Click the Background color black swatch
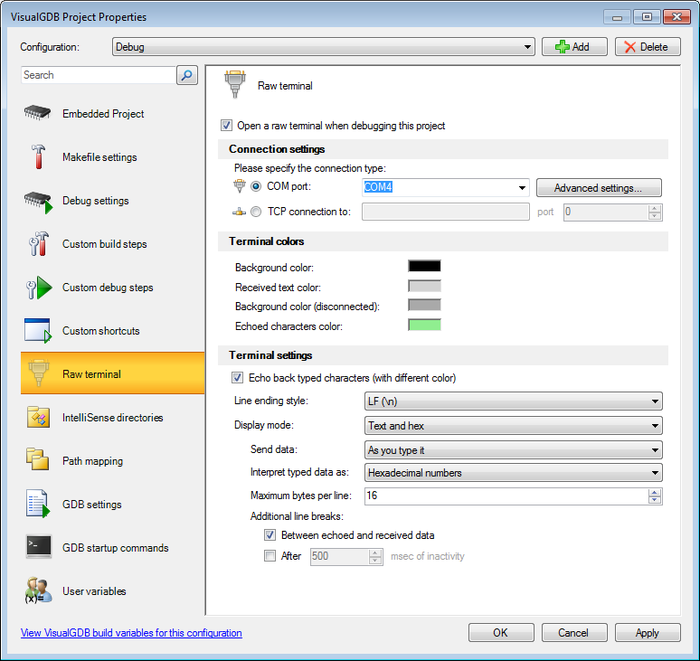Image resolution: width=700 pixels, height=661 pixels. (x=425, y=266)
